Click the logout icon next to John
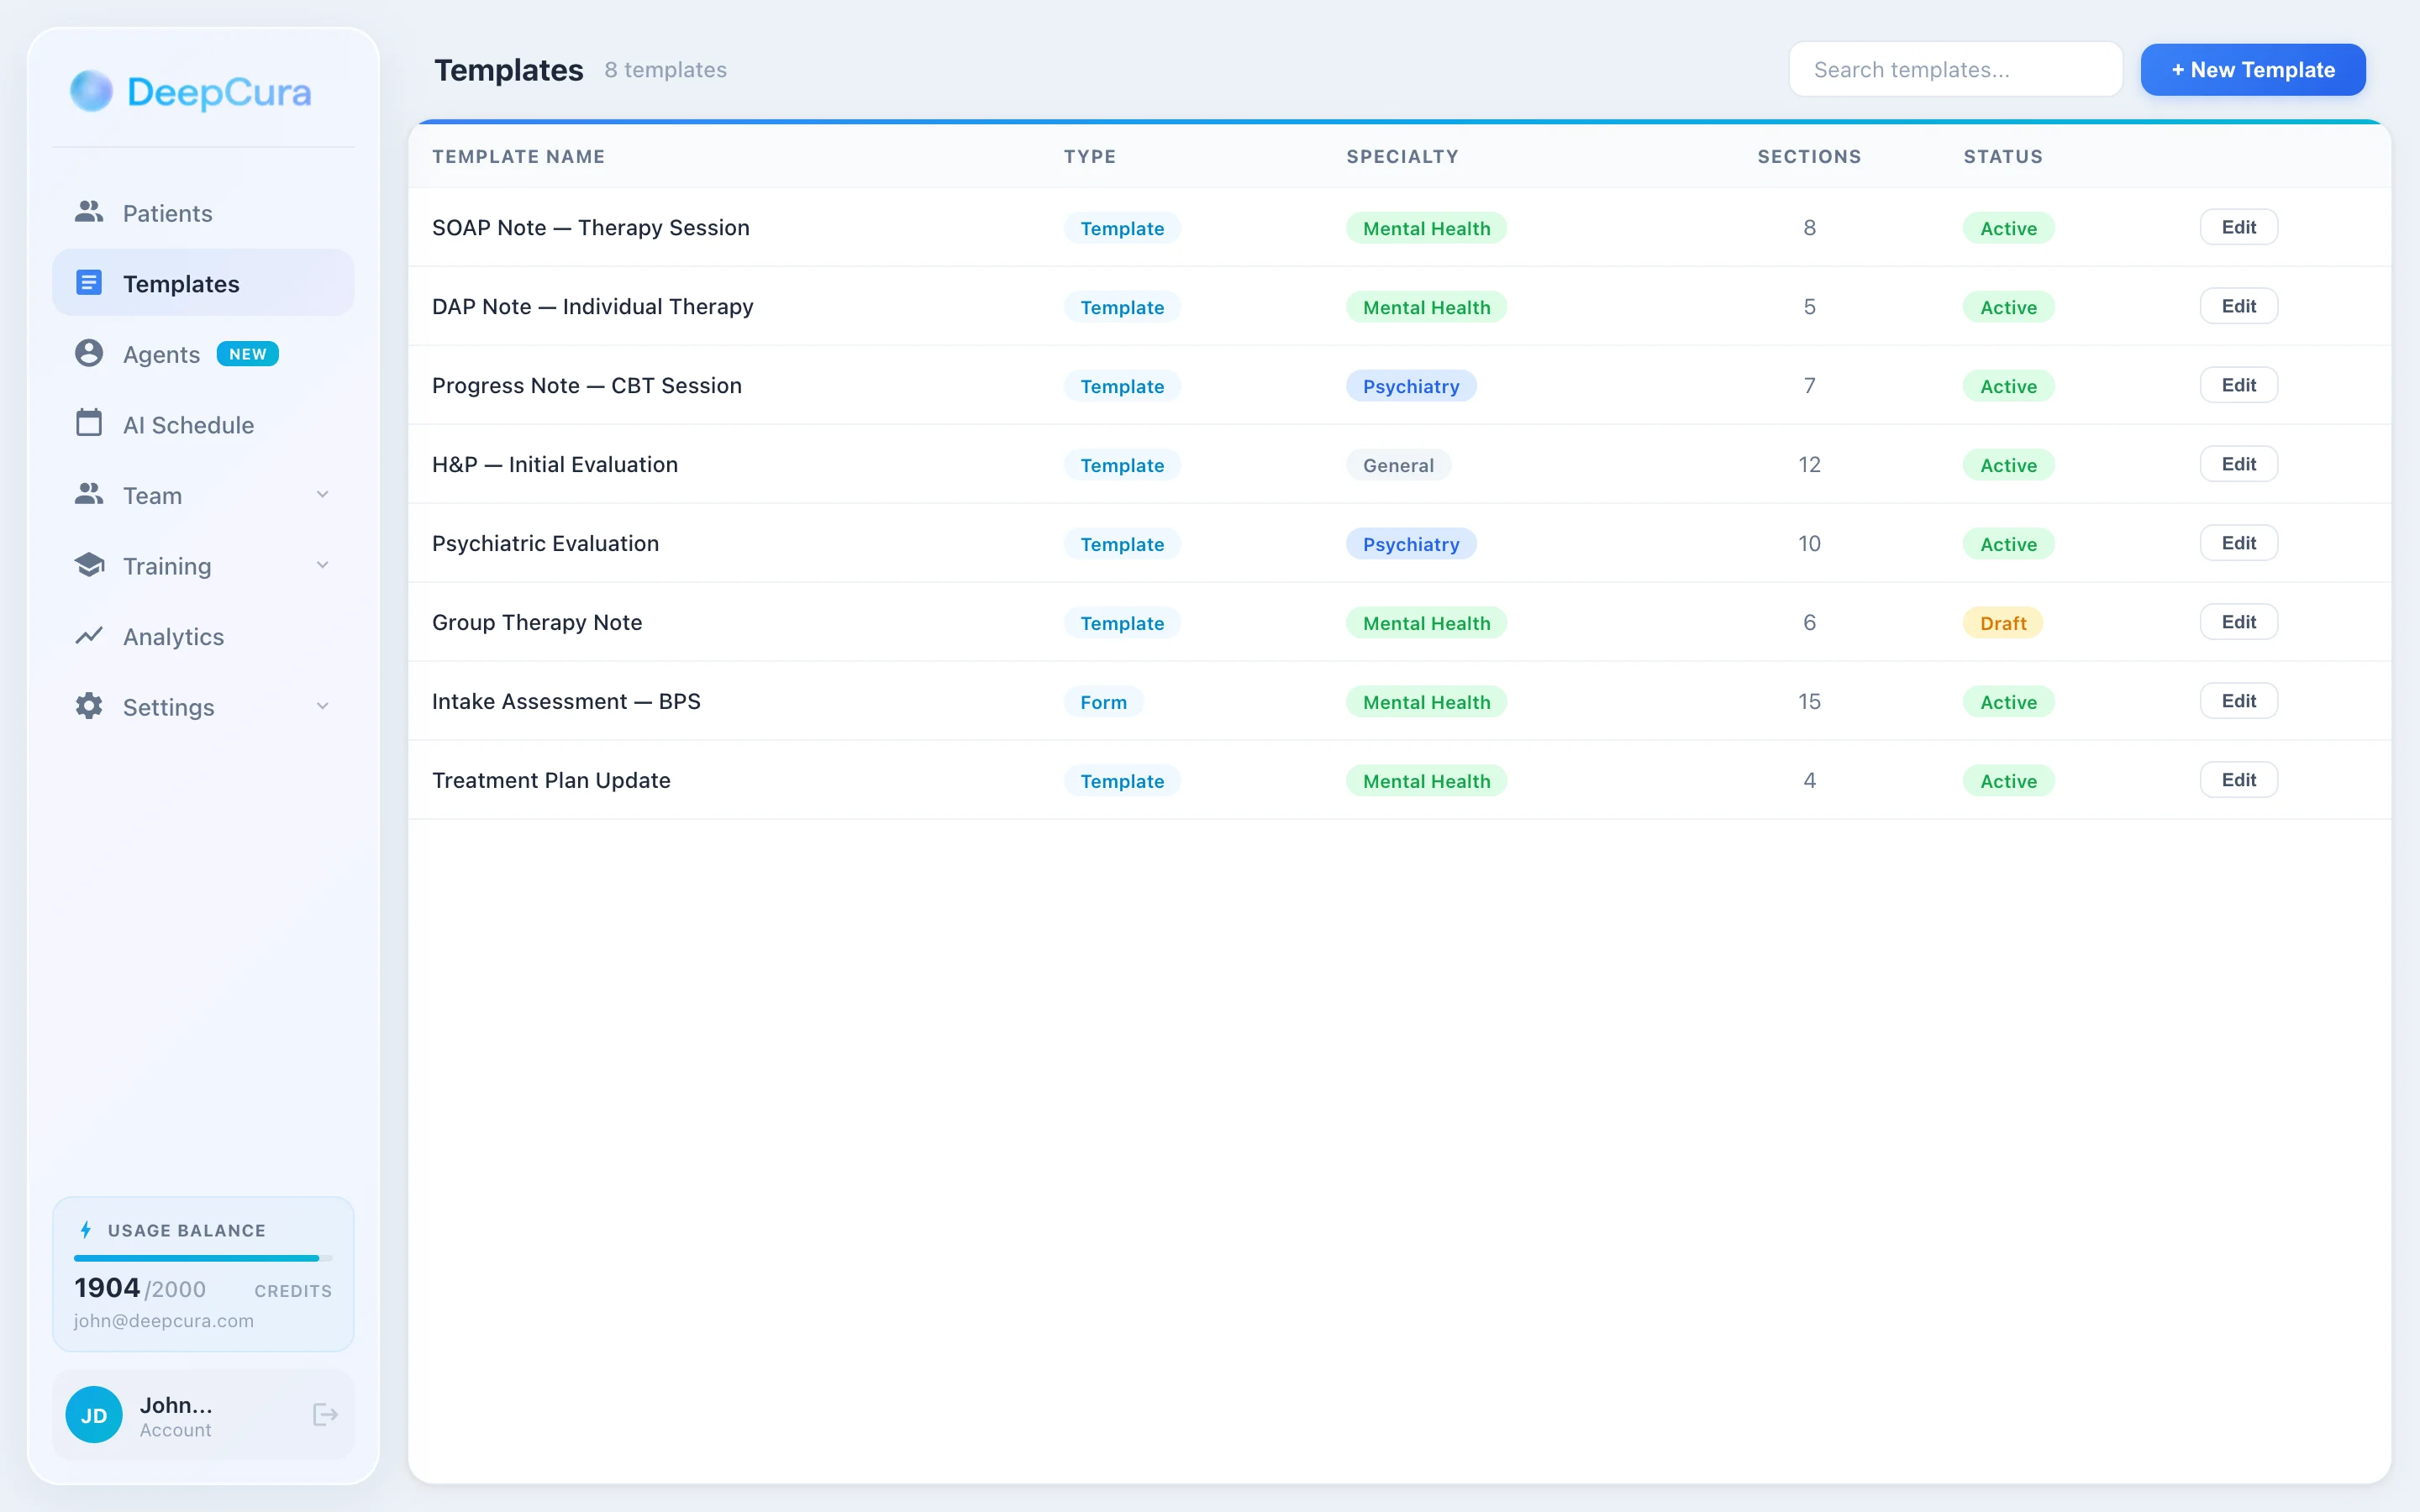The height and width of the screenshot is (1512, 2420). coord(325,1414)
